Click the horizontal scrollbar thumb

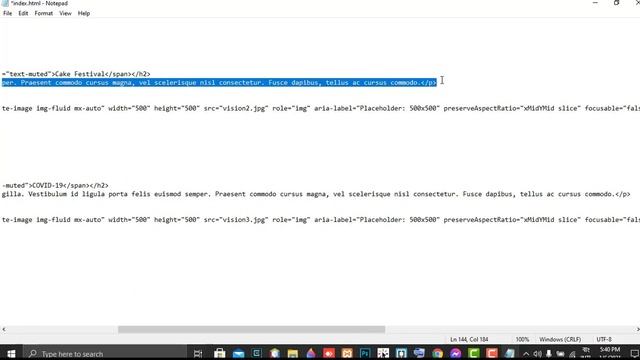click(x=251, y=329)
